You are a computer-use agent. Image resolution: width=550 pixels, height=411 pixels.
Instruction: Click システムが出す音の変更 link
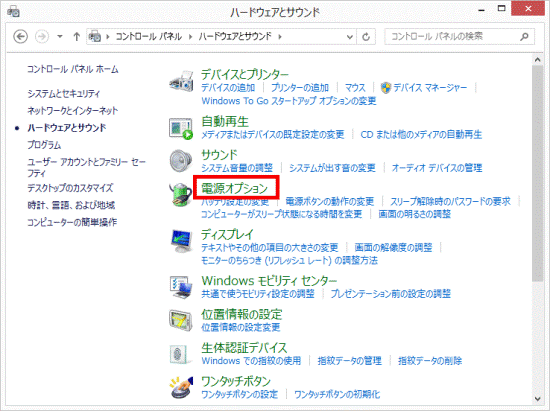point(332,168)
